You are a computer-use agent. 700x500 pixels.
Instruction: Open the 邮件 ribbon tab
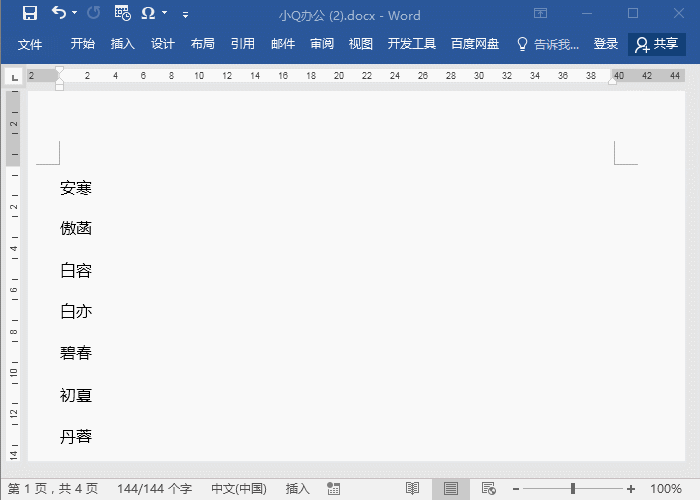[x=283, y=44]
